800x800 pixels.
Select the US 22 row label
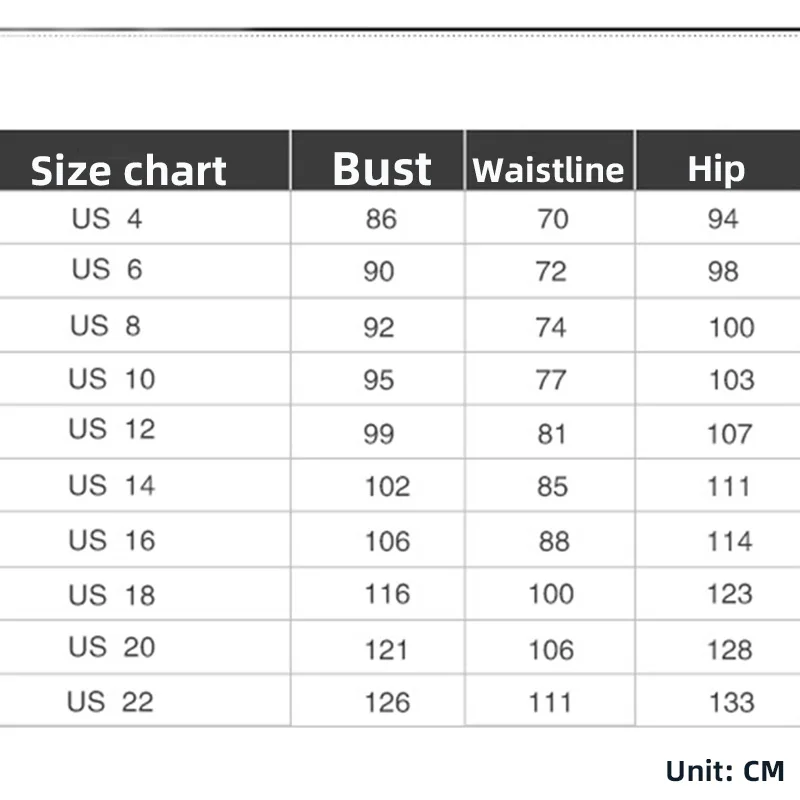[x=110, y=702]
